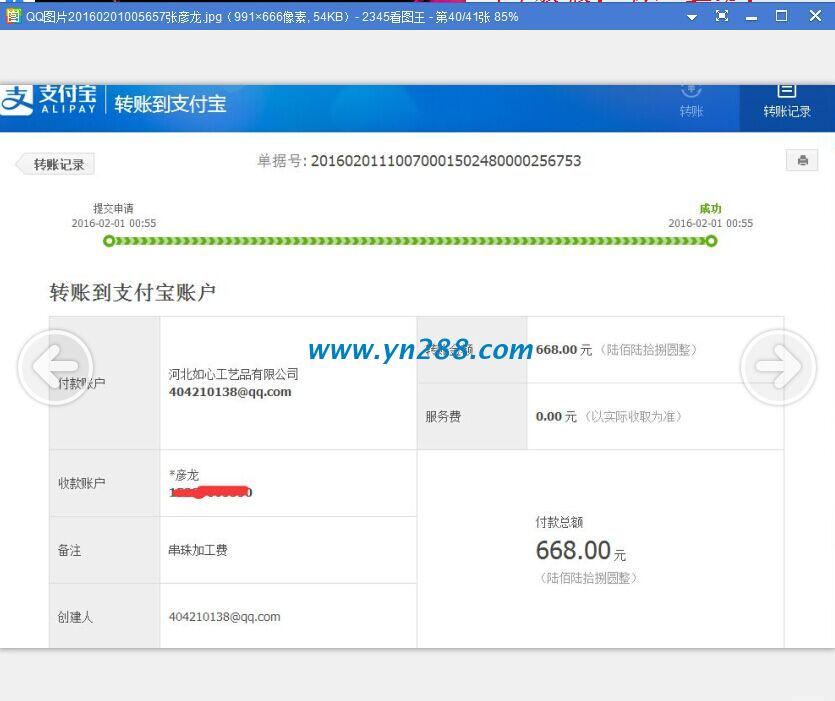Image resolution: width=835 pixels, height=701 pixels.
Task: Click the Alipay logo
Action: click(50, 100)
